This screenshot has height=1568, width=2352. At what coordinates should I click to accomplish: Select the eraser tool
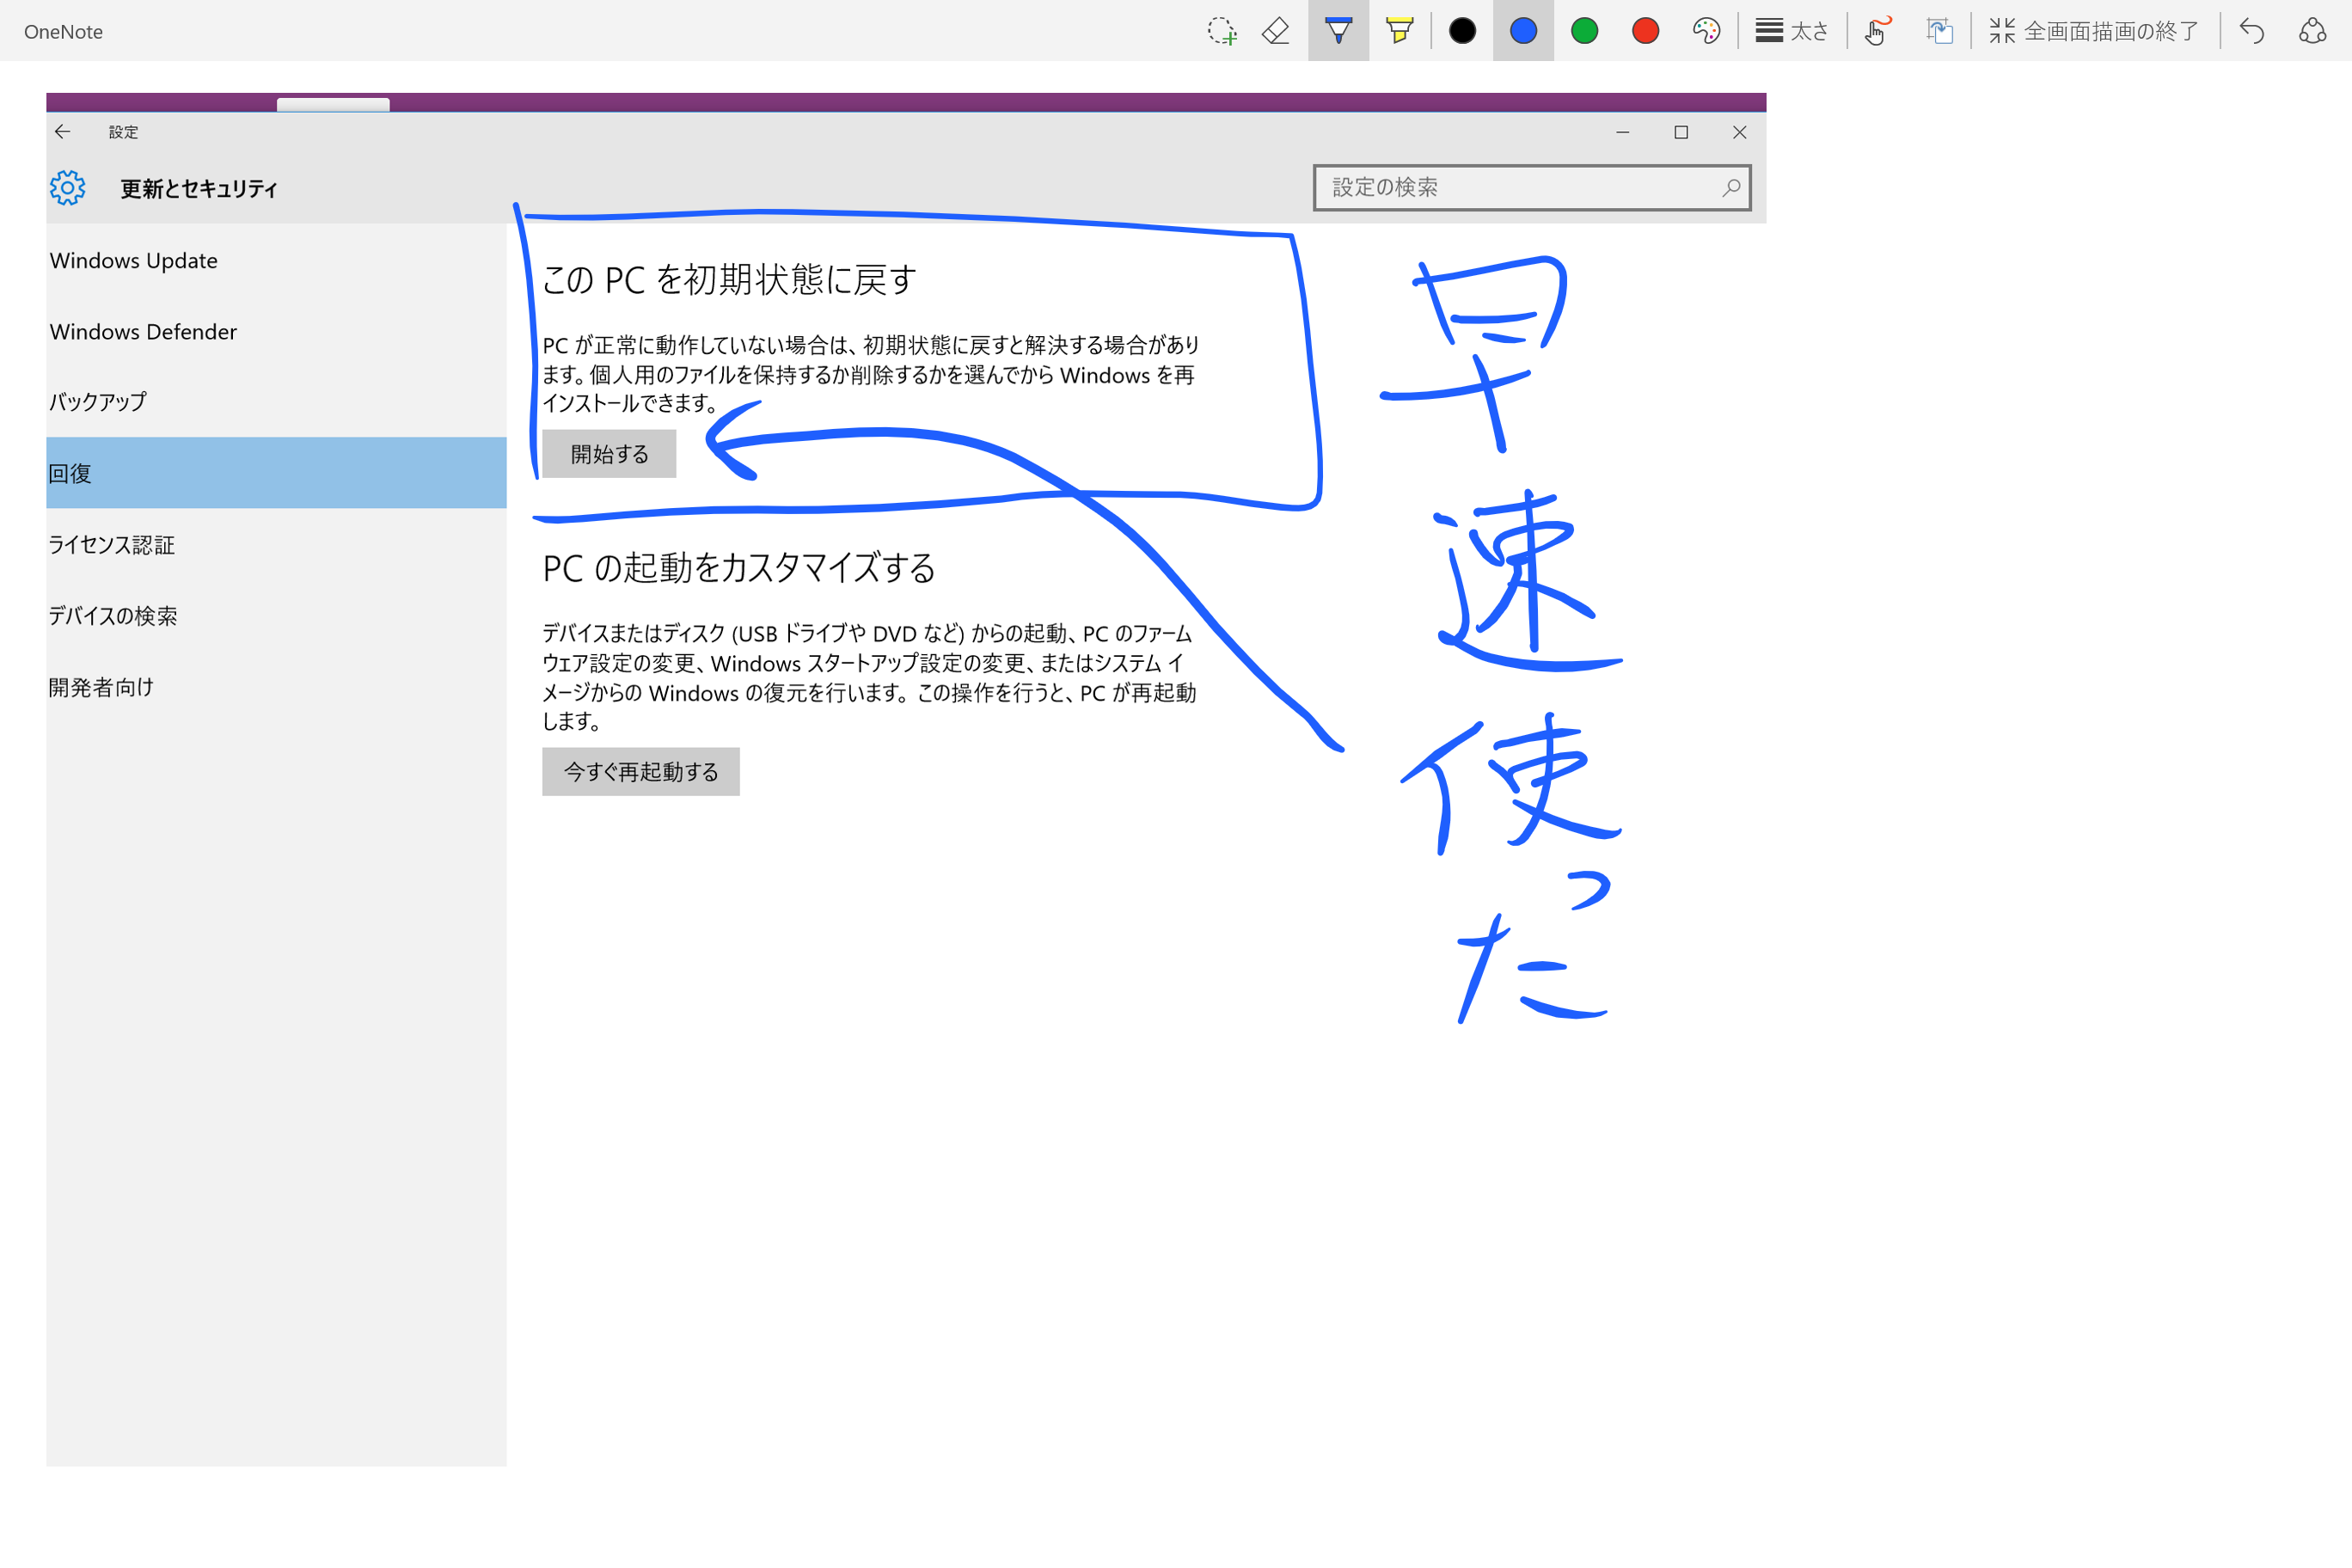[x=1276, y=31]
